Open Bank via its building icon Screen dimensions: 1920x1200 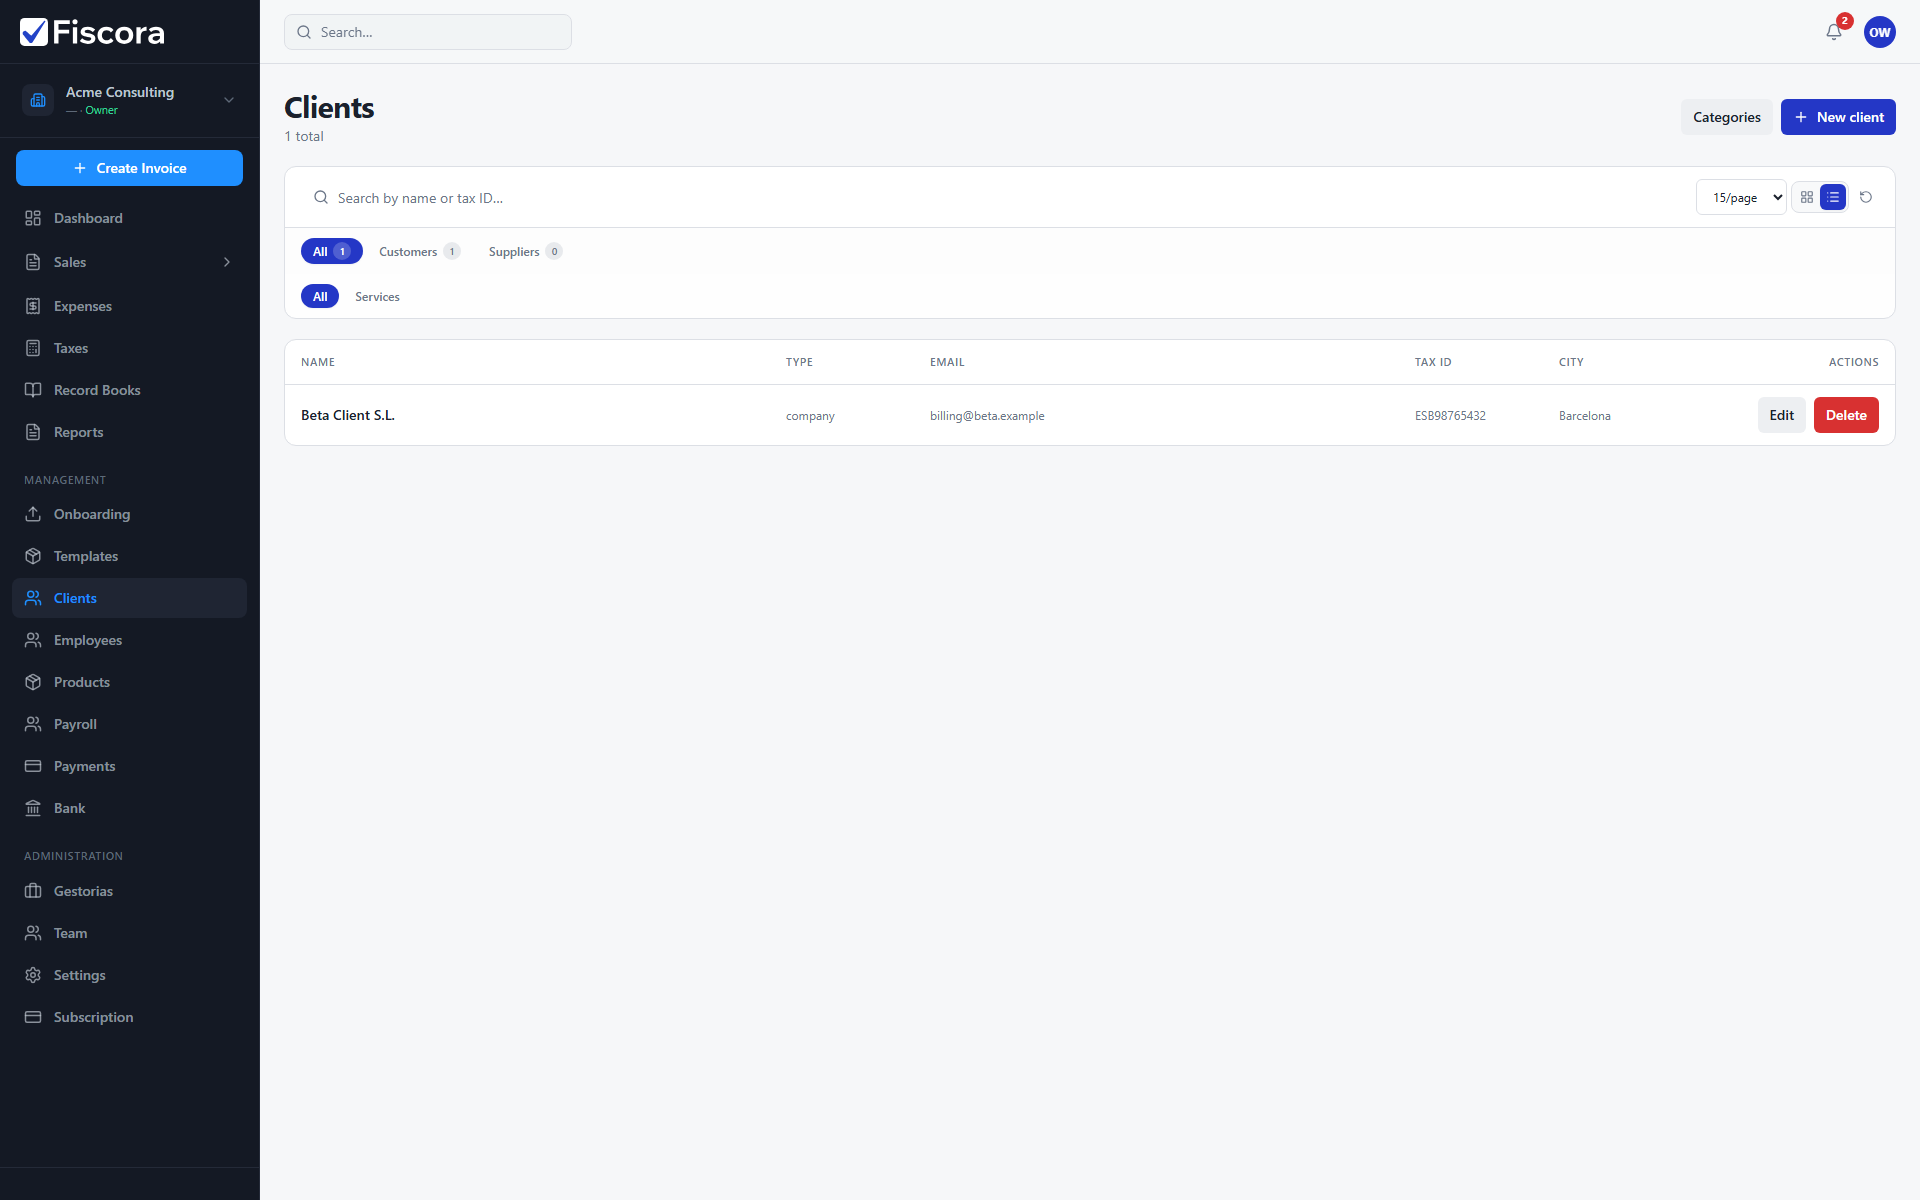click(33, 808)
